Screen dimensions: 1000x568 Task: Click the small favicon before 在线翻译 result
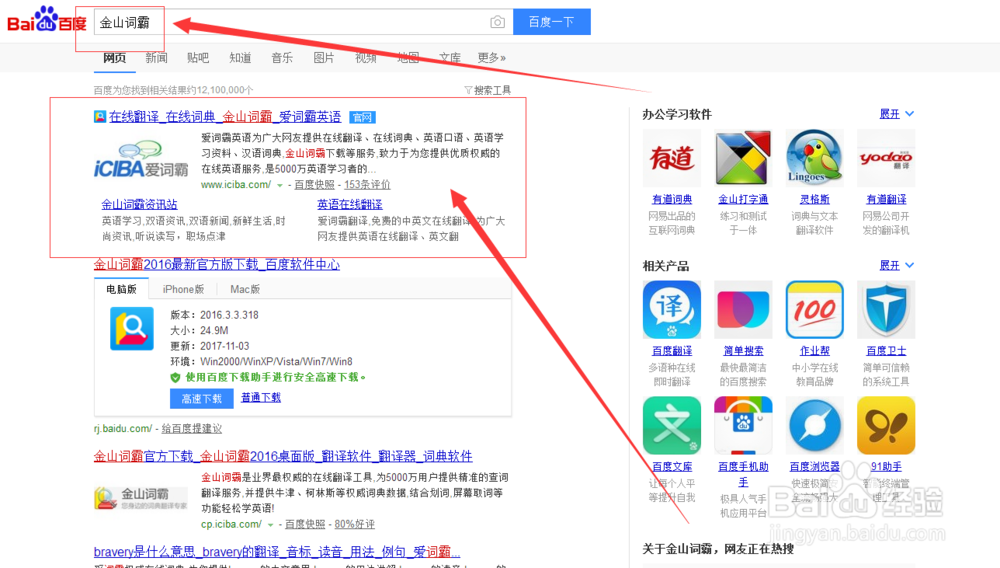[99, 117]
